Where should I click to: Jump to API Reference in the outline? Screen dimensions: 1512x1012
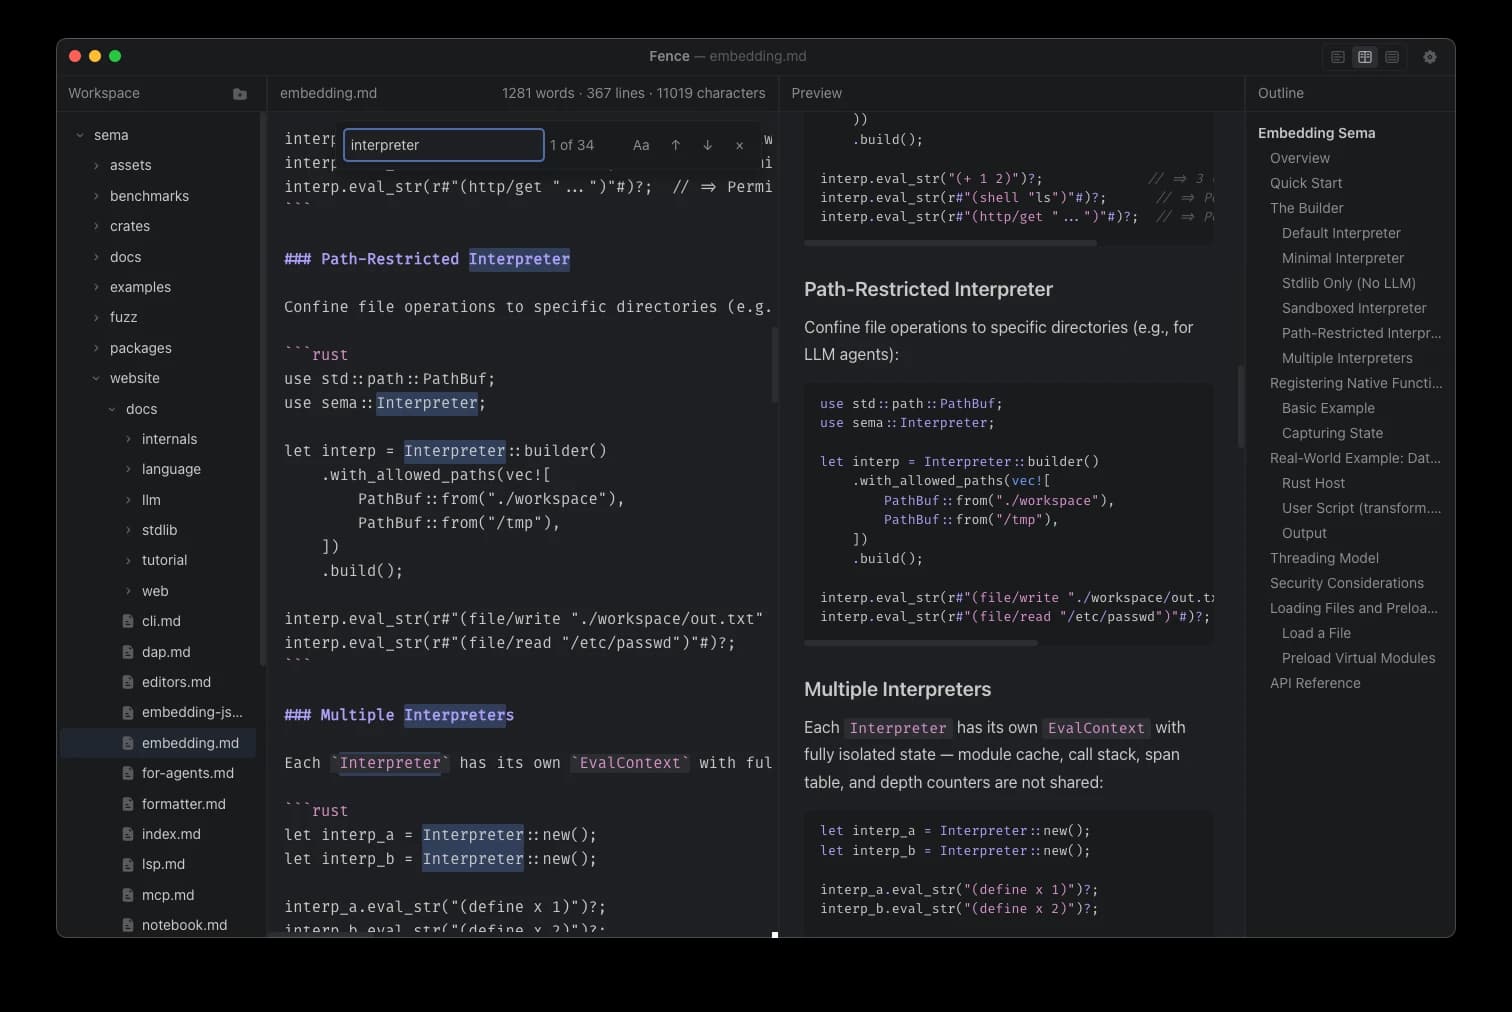pos(1315,683)
